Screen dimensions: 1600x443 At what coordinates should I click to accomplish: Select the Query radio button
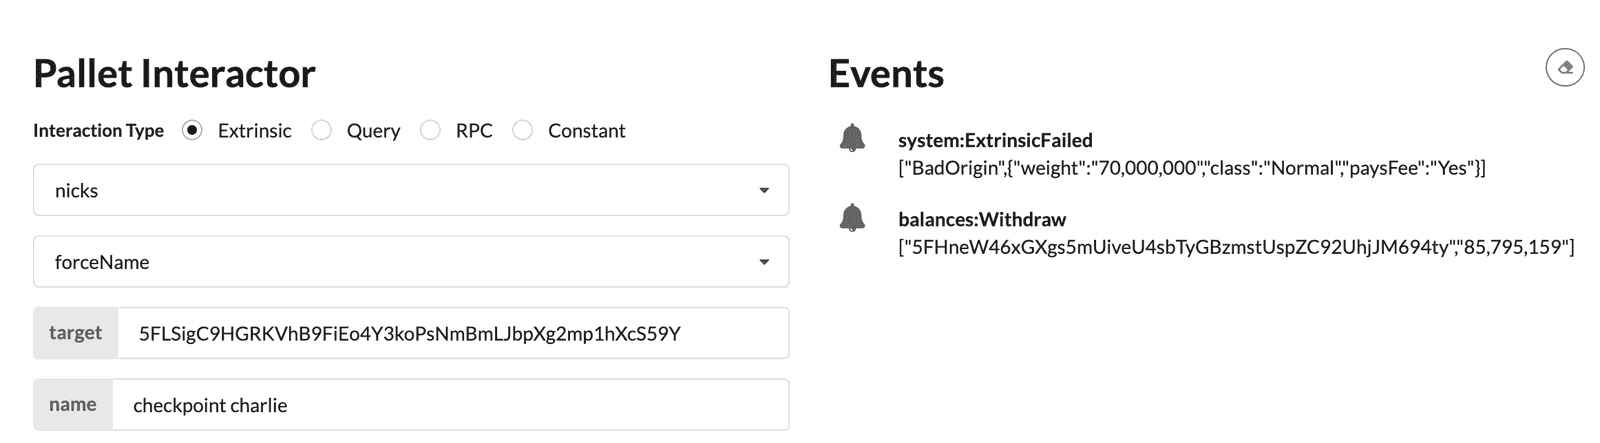pos(322,131)
